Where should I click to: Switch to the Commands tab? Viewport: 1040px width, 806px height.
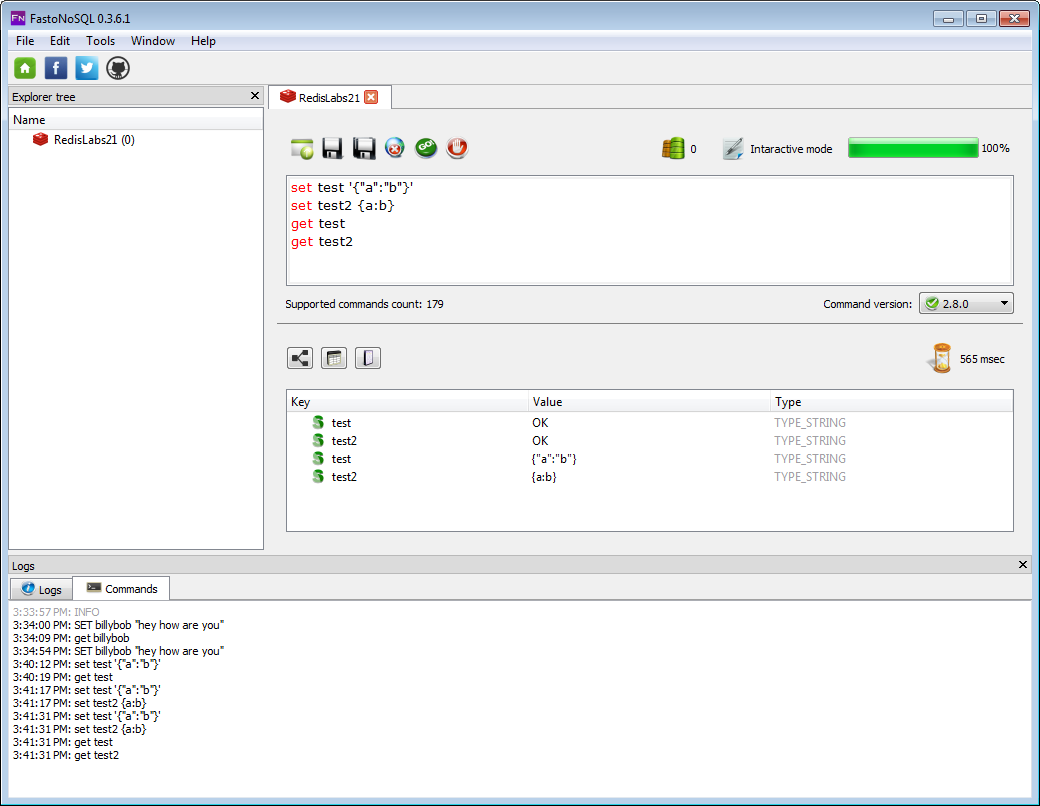pos(121,588)
